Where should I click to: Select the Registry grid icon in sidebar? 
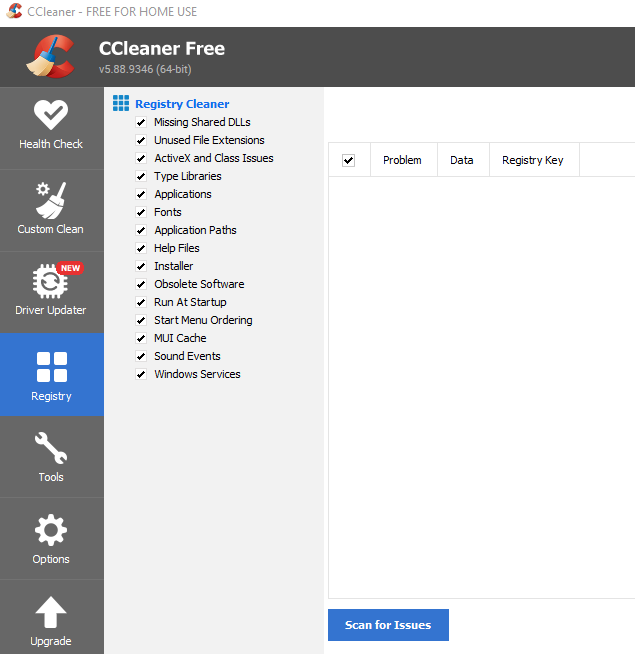click(x=52, y=367)
